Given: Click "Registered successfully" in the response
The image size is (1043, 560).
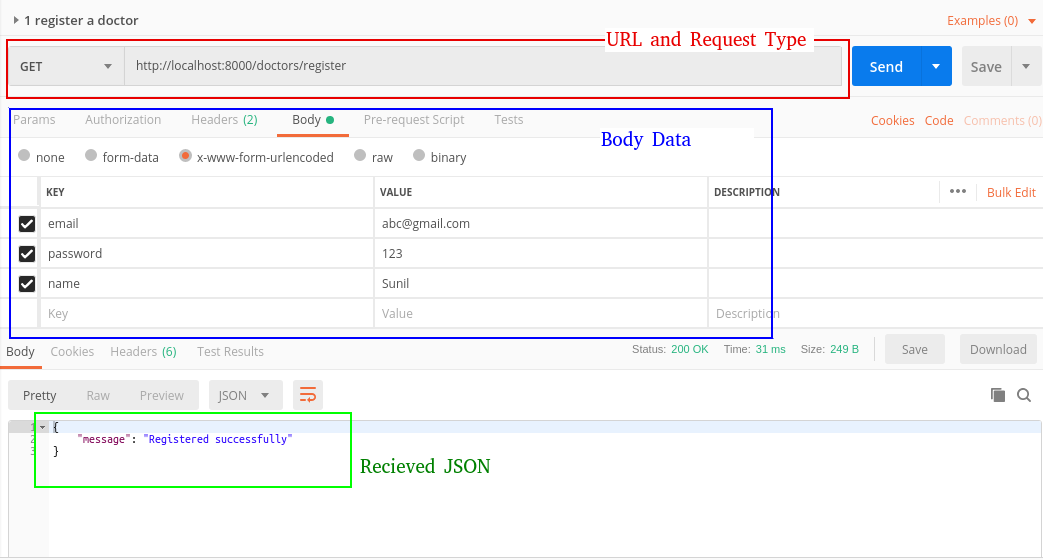Looking at the screenshot, I should [x=218, y=439].
